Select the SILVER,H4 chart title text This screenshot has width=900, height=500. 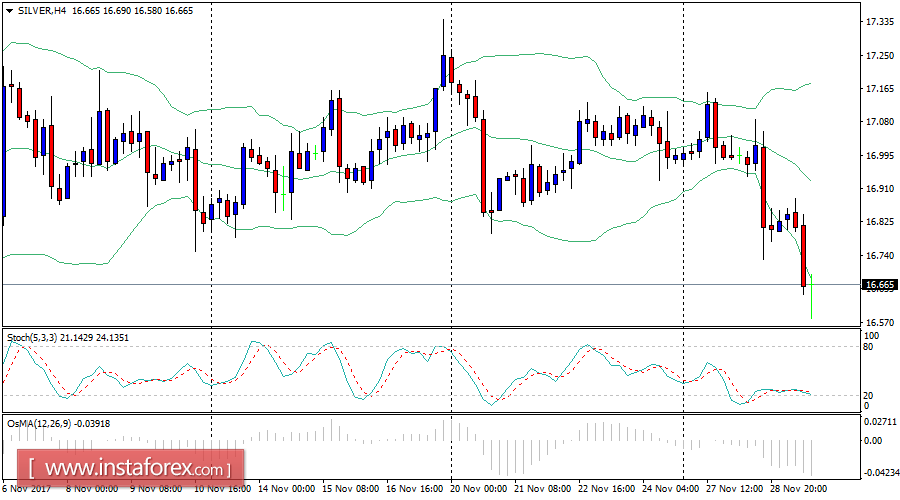(x=41, y=11)
